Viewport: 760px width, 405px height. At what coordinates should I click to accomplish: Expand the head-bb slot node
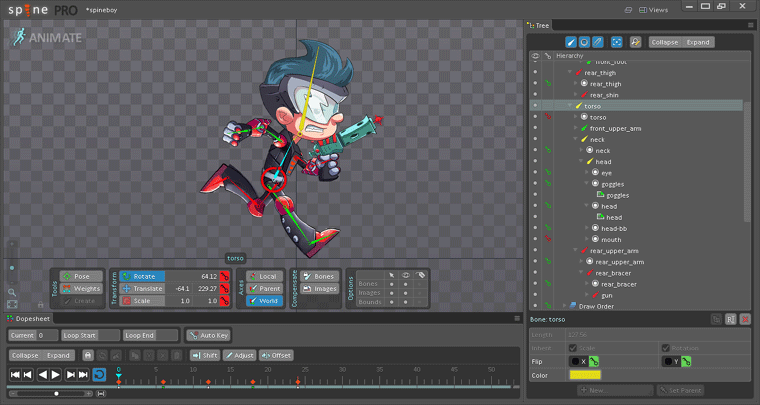point(586,228)
